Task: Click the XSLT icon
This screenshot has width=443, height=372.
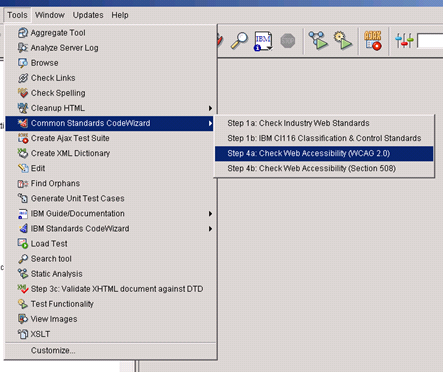Action: coord(23,334)
